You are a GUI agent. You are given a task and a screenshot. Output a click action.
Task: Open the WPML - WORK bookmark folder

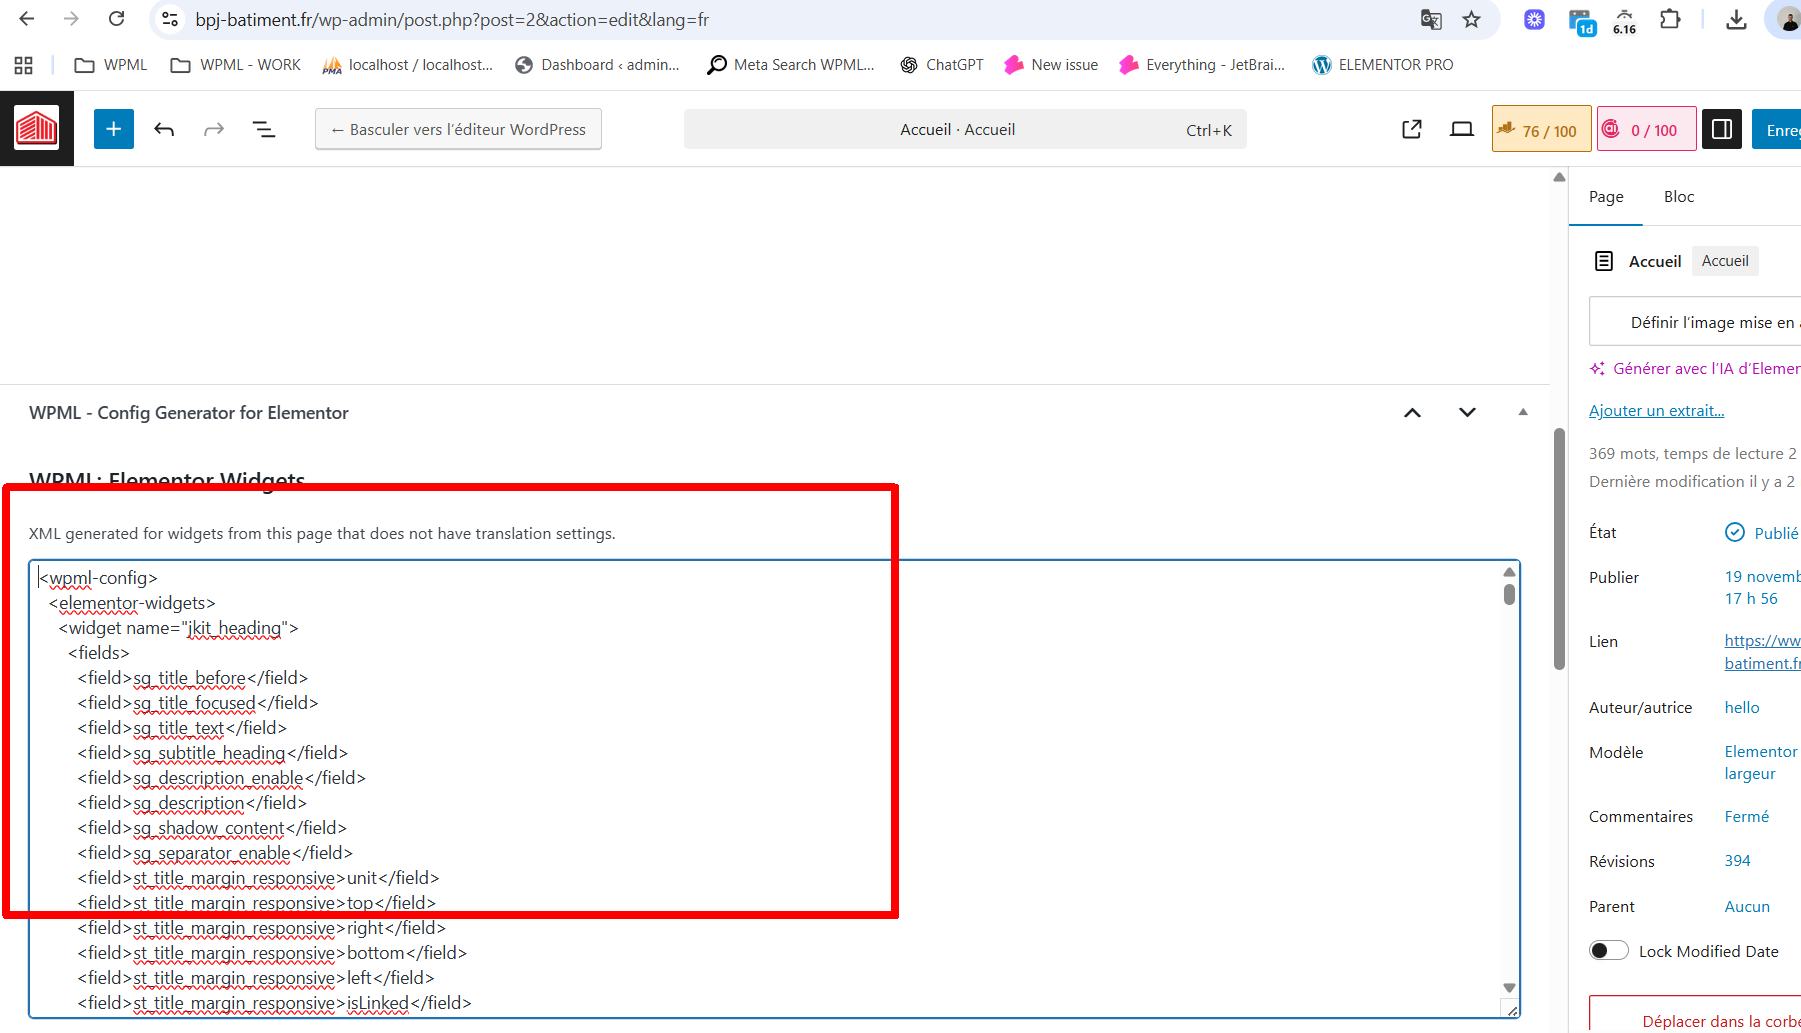pos(236,65)
